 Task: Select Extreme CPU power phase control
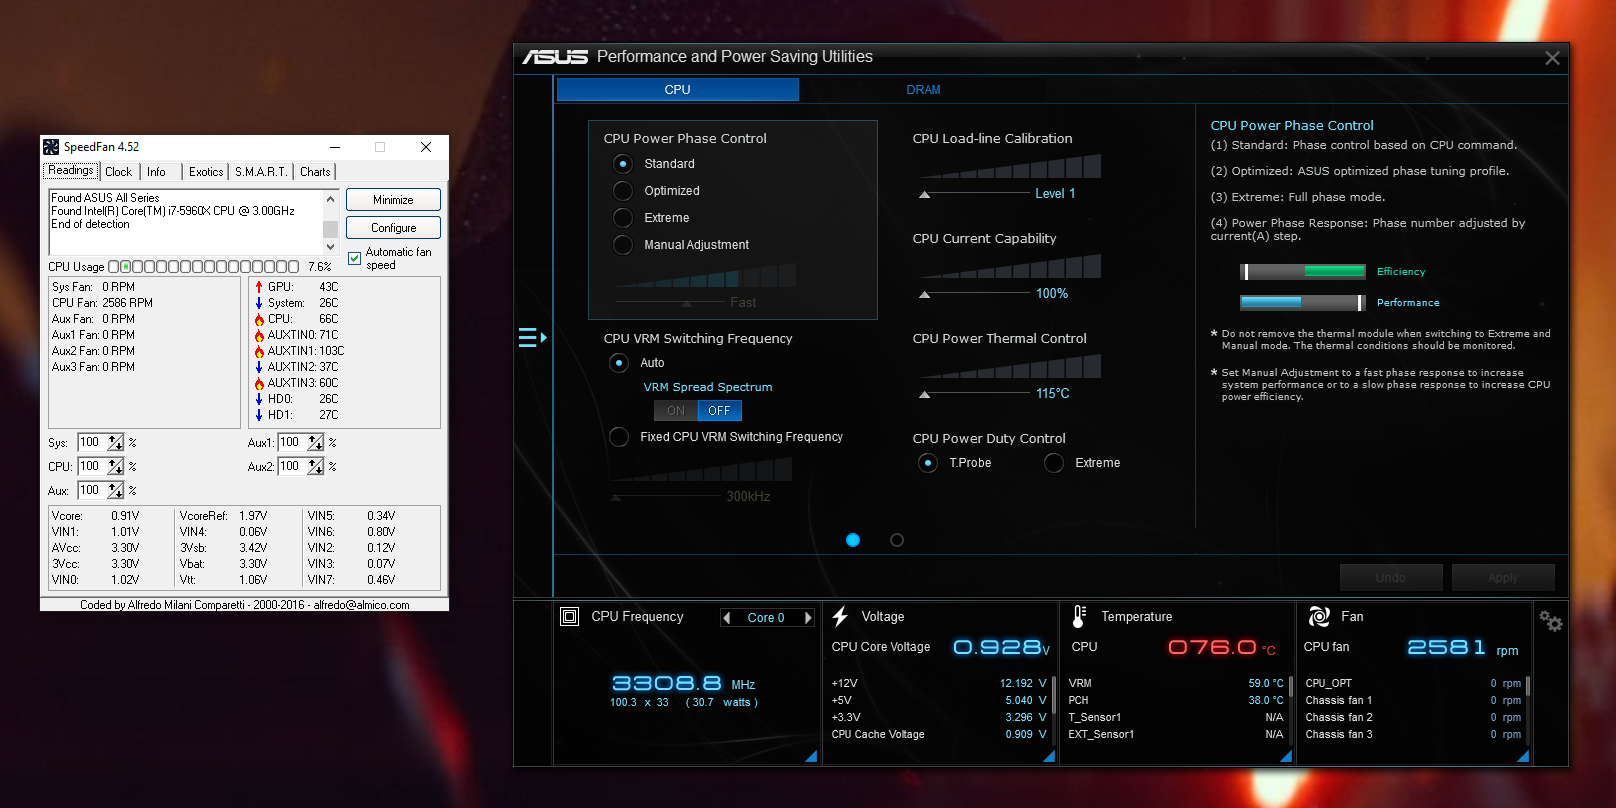point(623,218)
